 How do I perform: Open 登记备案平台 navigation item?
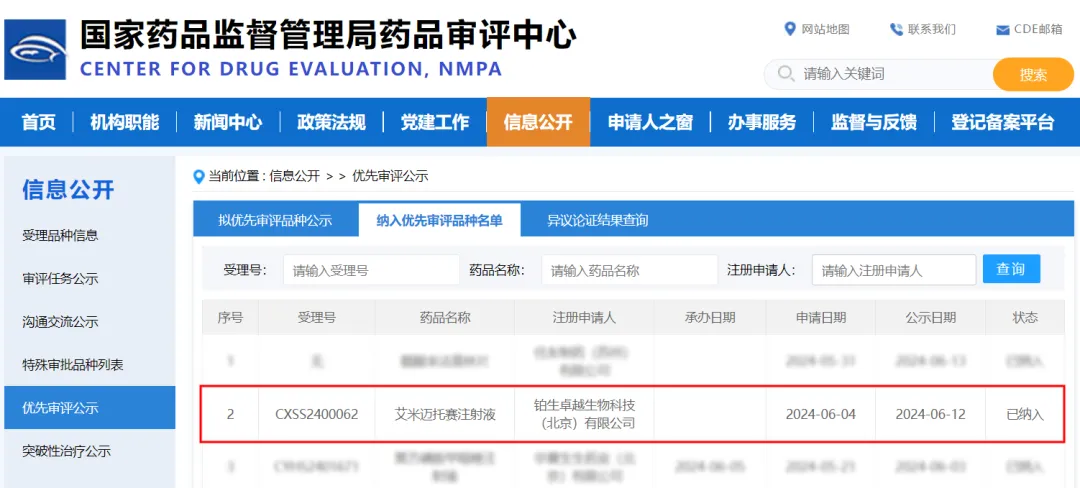(x=1003, y=122)
